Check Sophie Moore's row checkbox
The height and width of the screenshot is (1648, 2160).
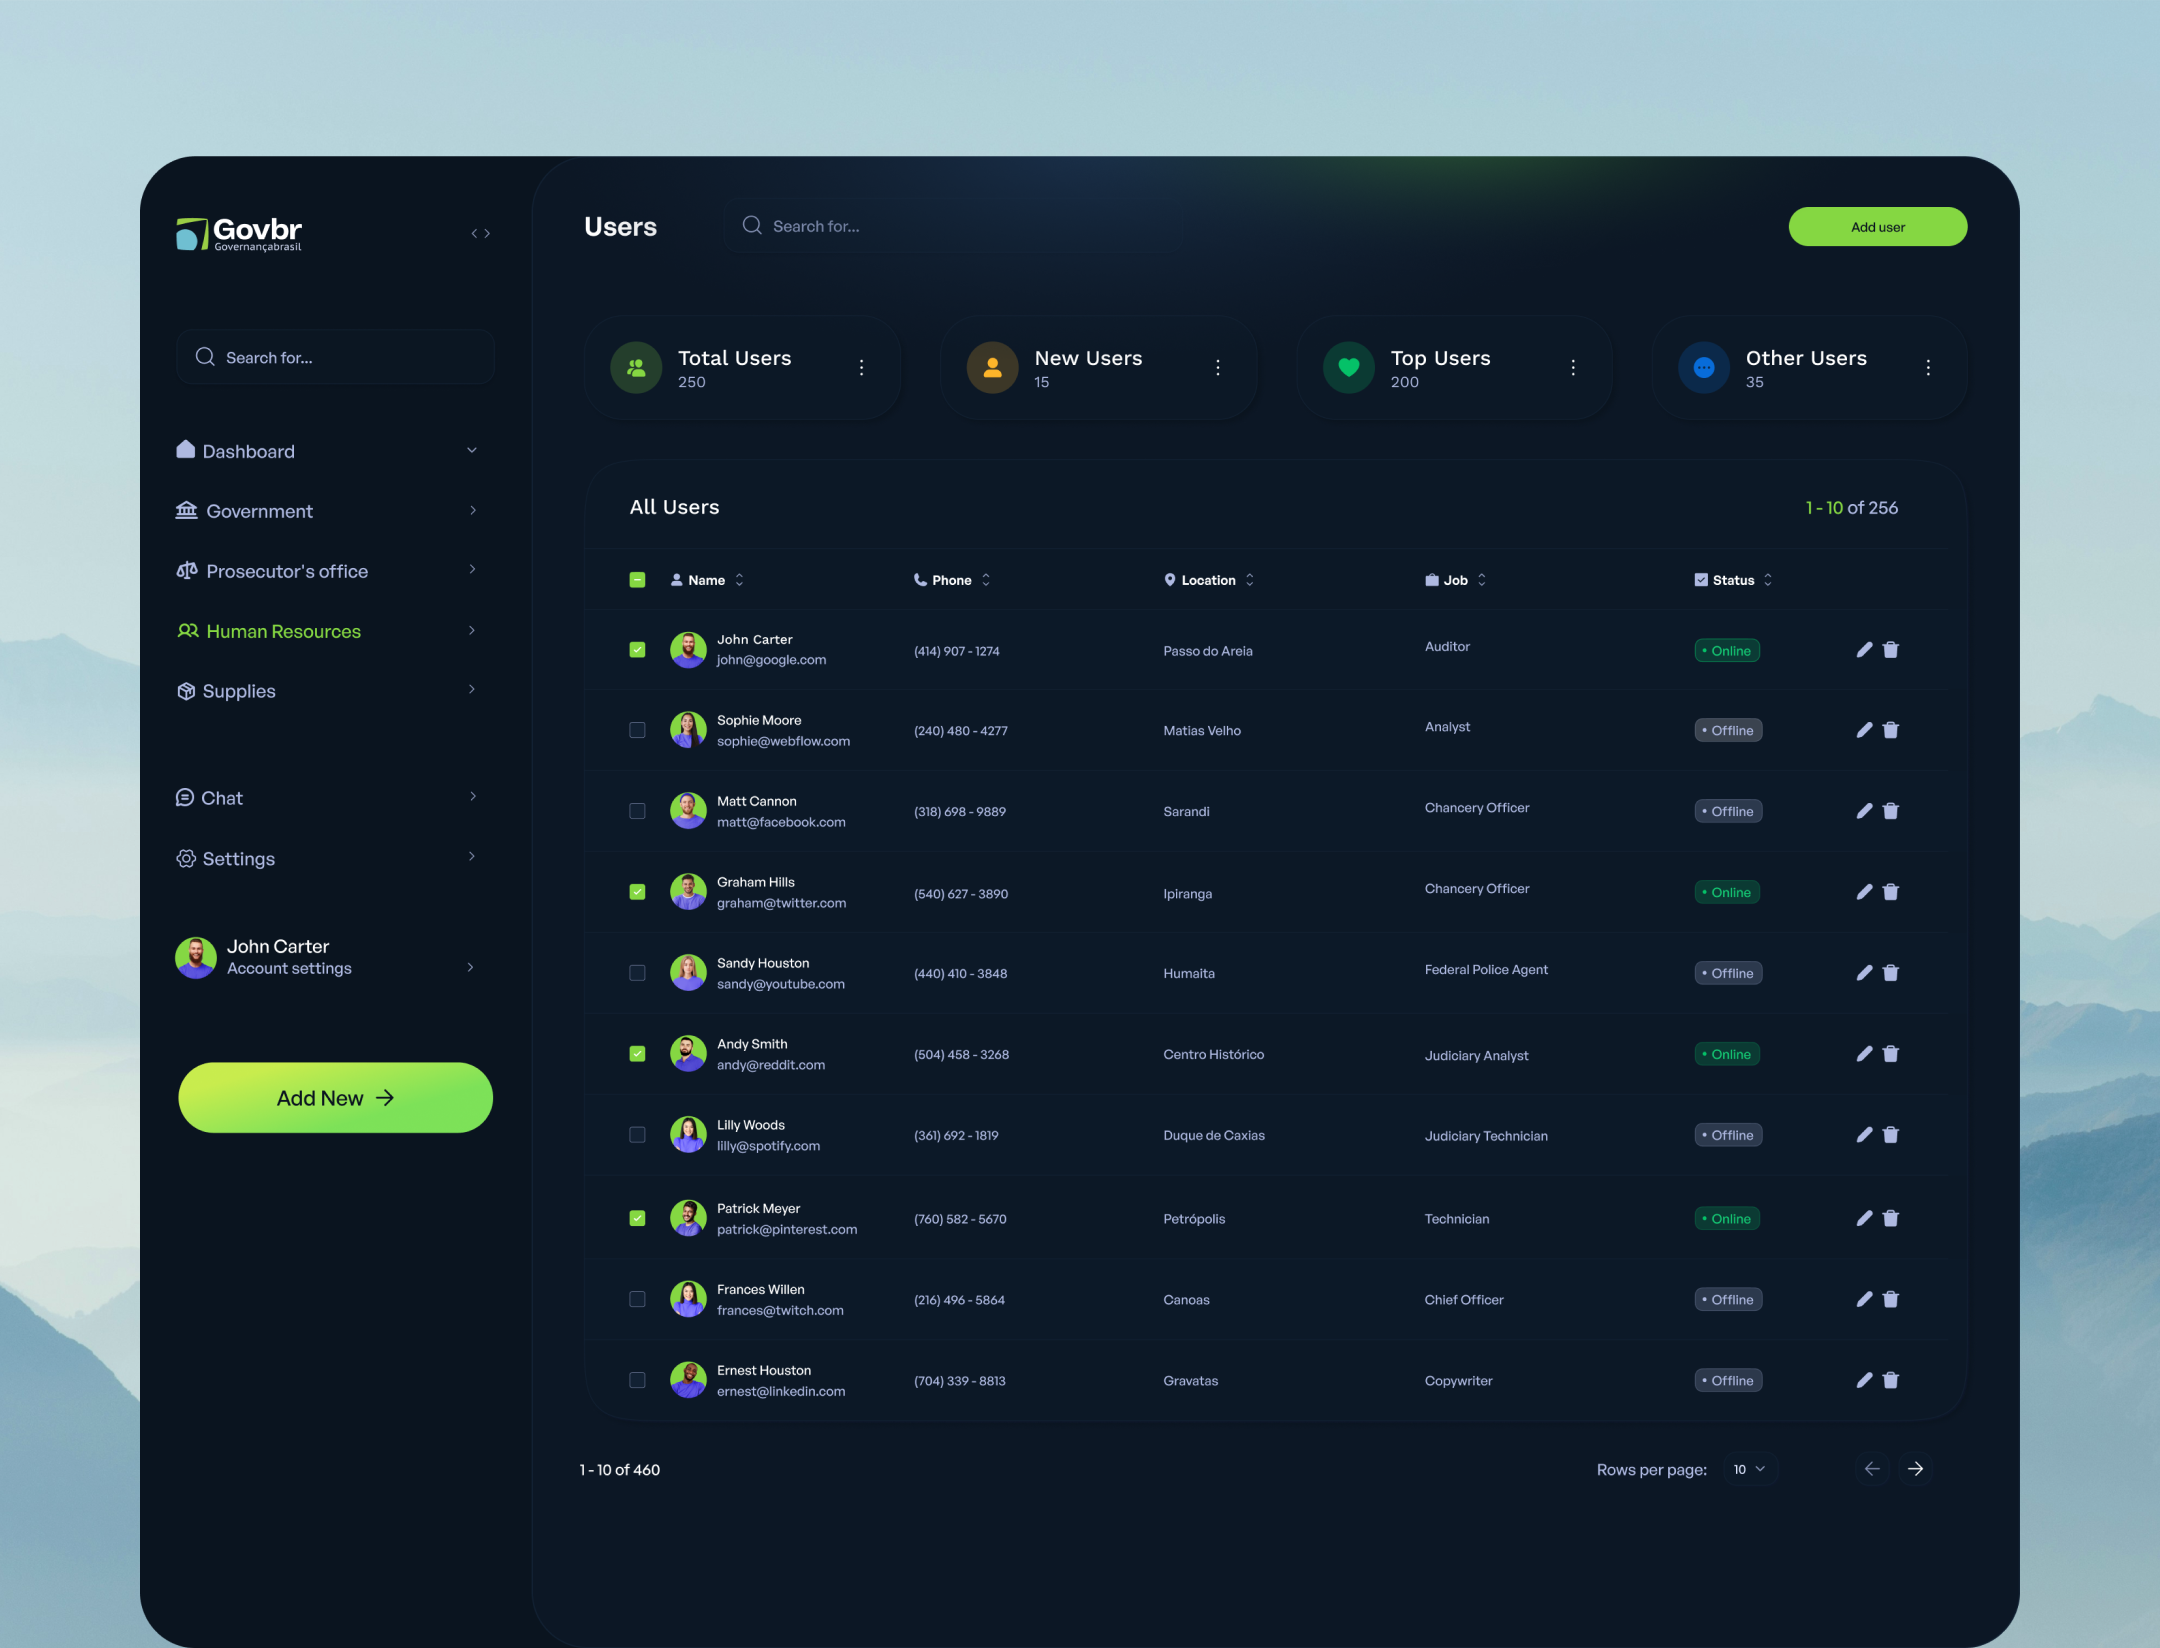637,730
